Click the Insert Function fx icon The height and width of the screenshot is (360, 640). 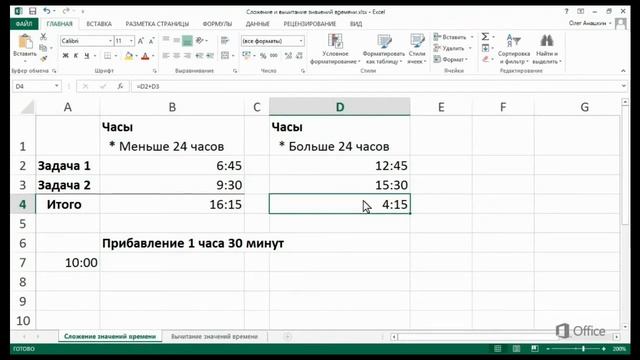coord(120,87)
